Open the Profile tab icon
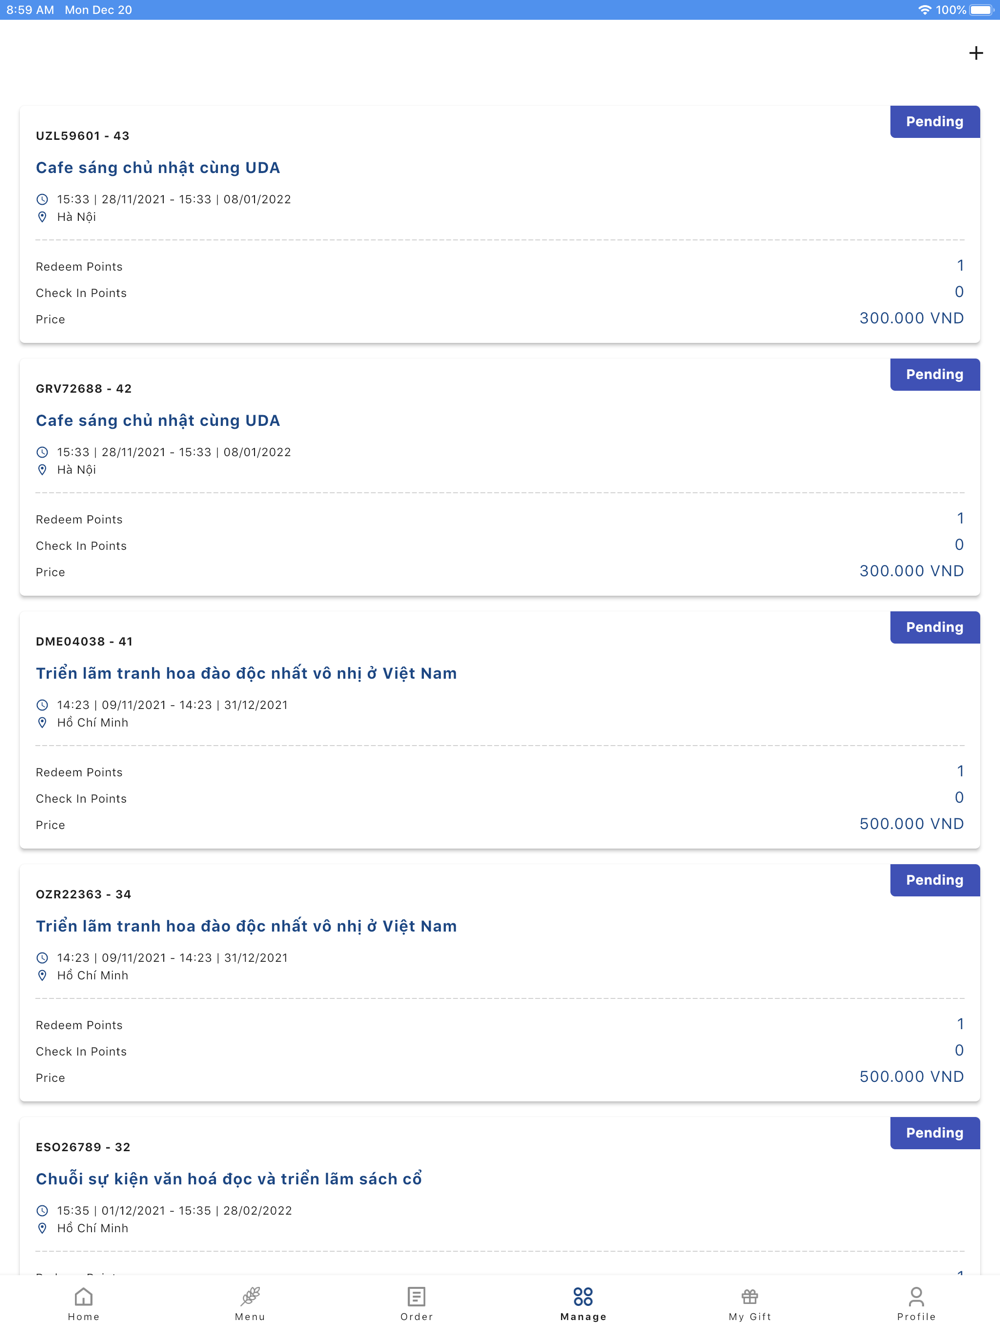Viewport: 1000px width, 1334px height. tap(916, 1297)
